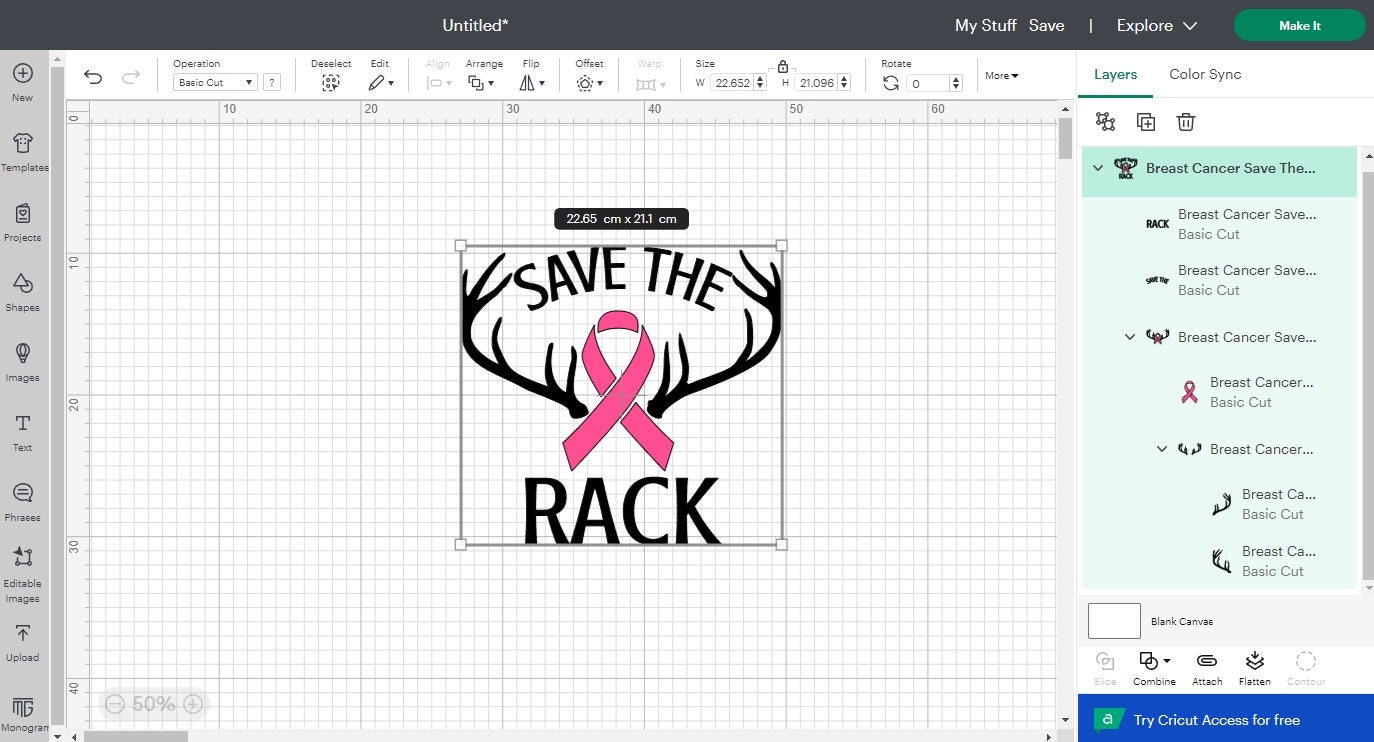1374x742 pixels.
Task: Open the Offset dropdown
Action: point(589,83)
